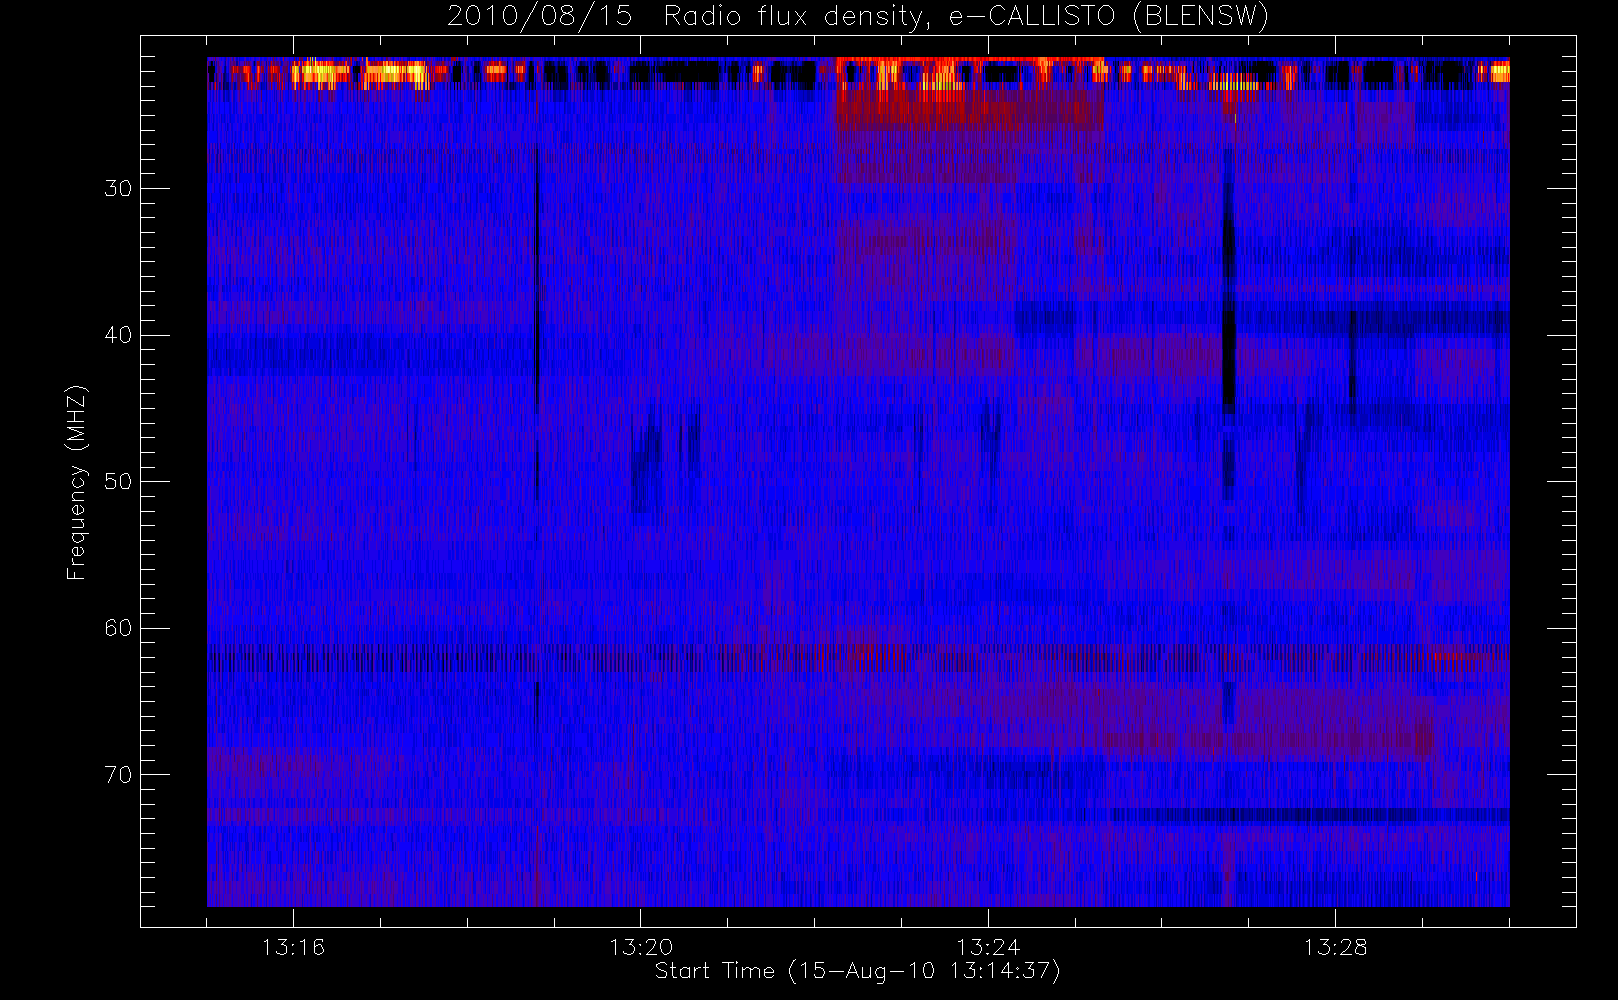Click the 13:20 time tick label
The image size is (1618, 1000).
(640, 947)
